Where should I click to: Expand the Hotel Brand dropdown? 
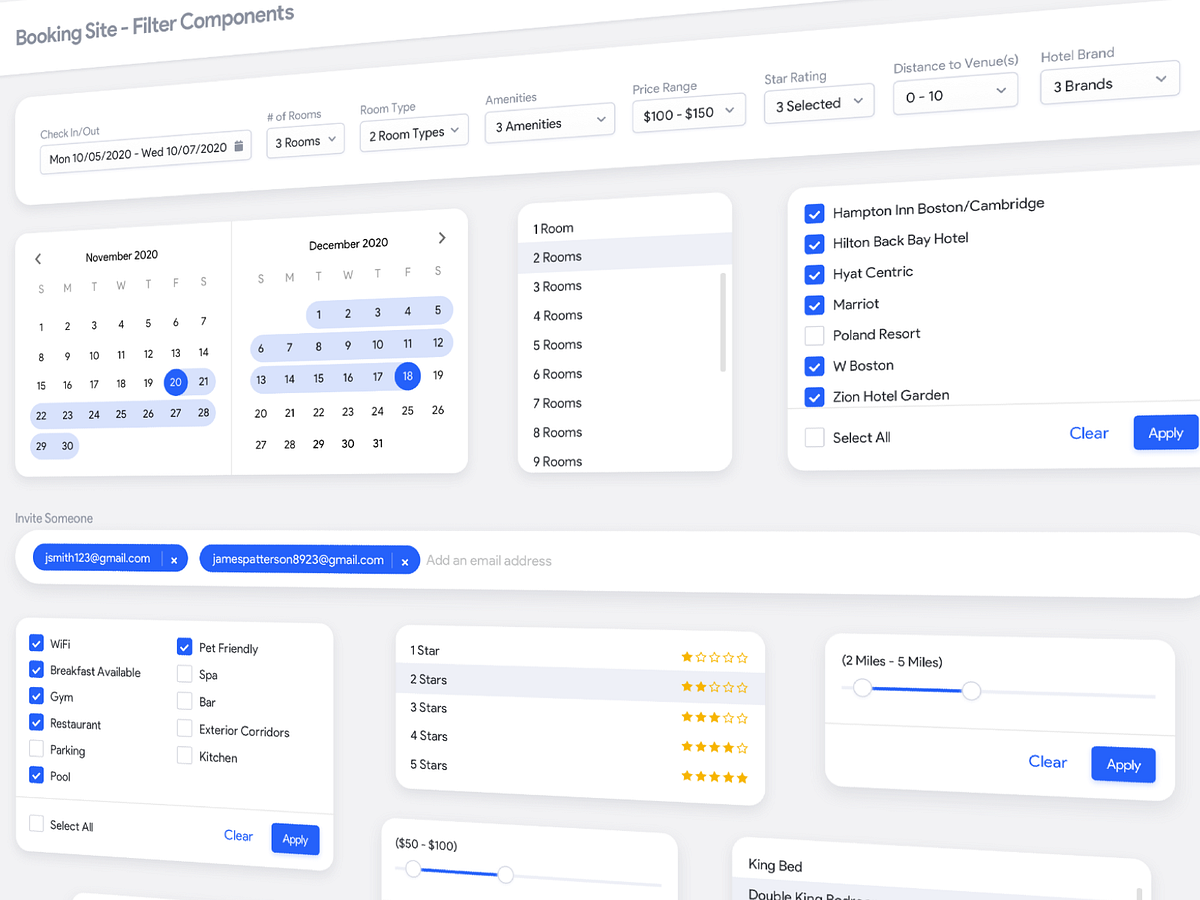click(1110, 83)
